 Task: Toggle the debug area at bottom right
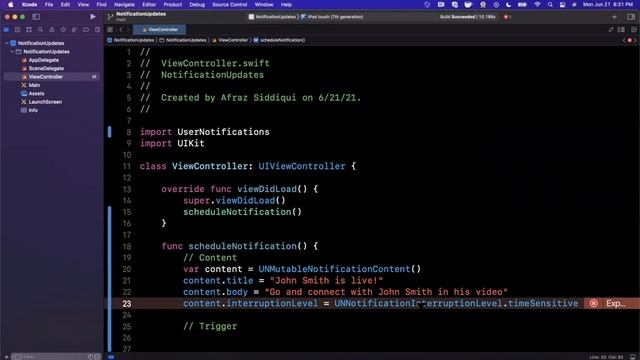pos(633,357)
